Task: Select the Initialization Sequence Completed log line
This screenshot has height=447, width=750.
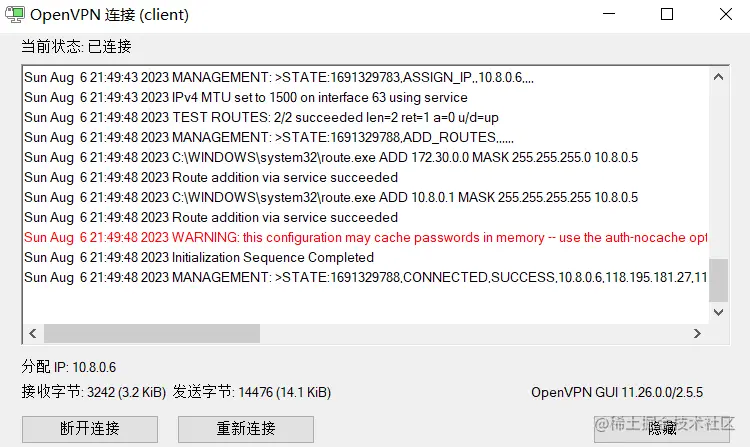Action: click(x=199, y=258)
